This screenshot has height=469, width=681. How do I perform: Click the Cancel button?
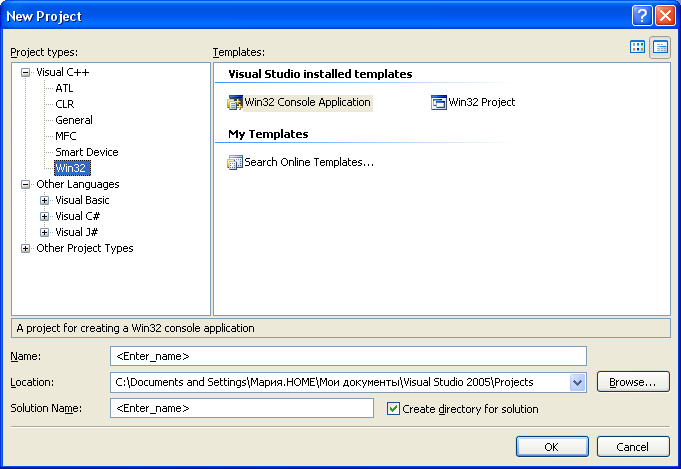(x=633, y=447)
